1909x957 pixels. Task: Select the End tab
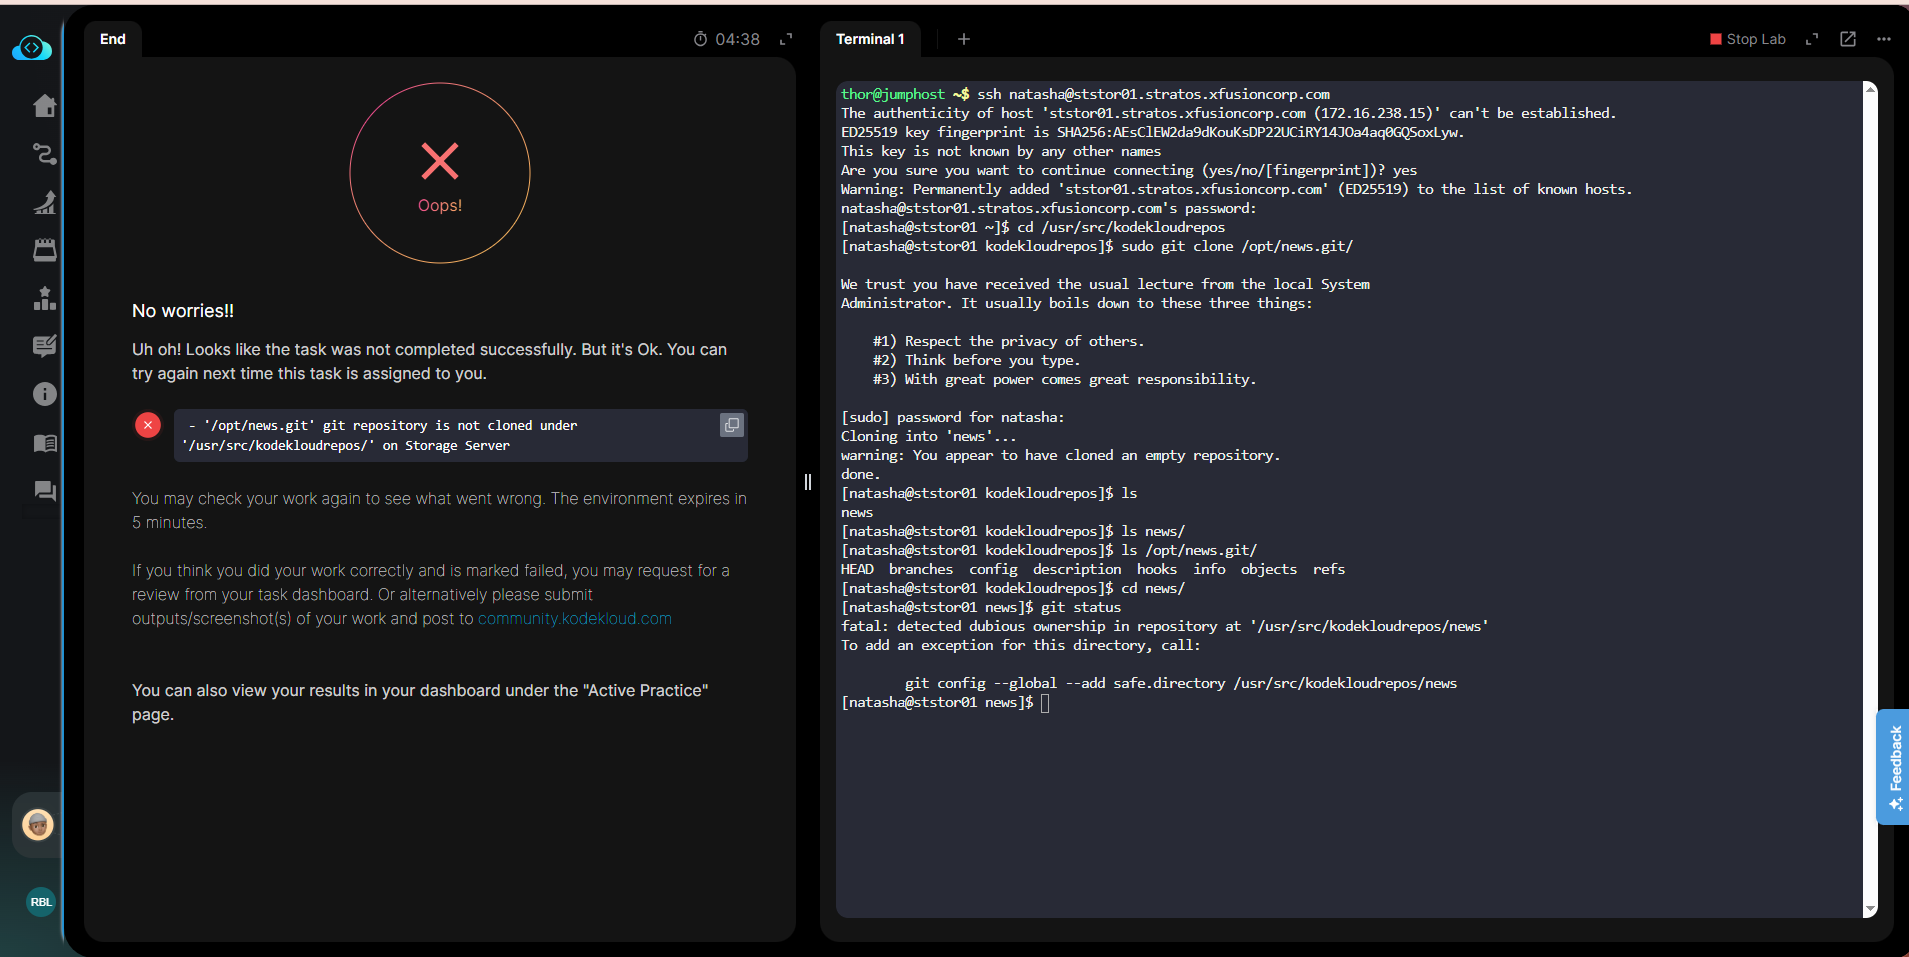coord(113,39)
